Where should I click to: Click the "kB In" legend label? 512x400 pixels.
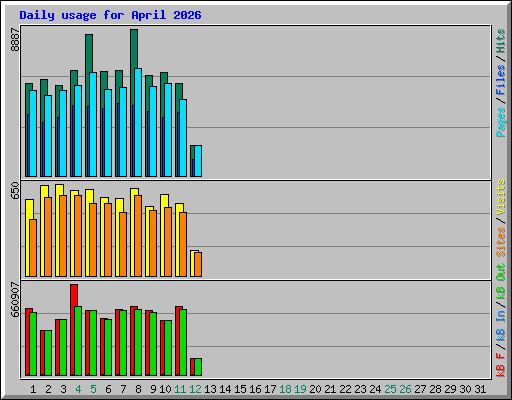[500, 326]
